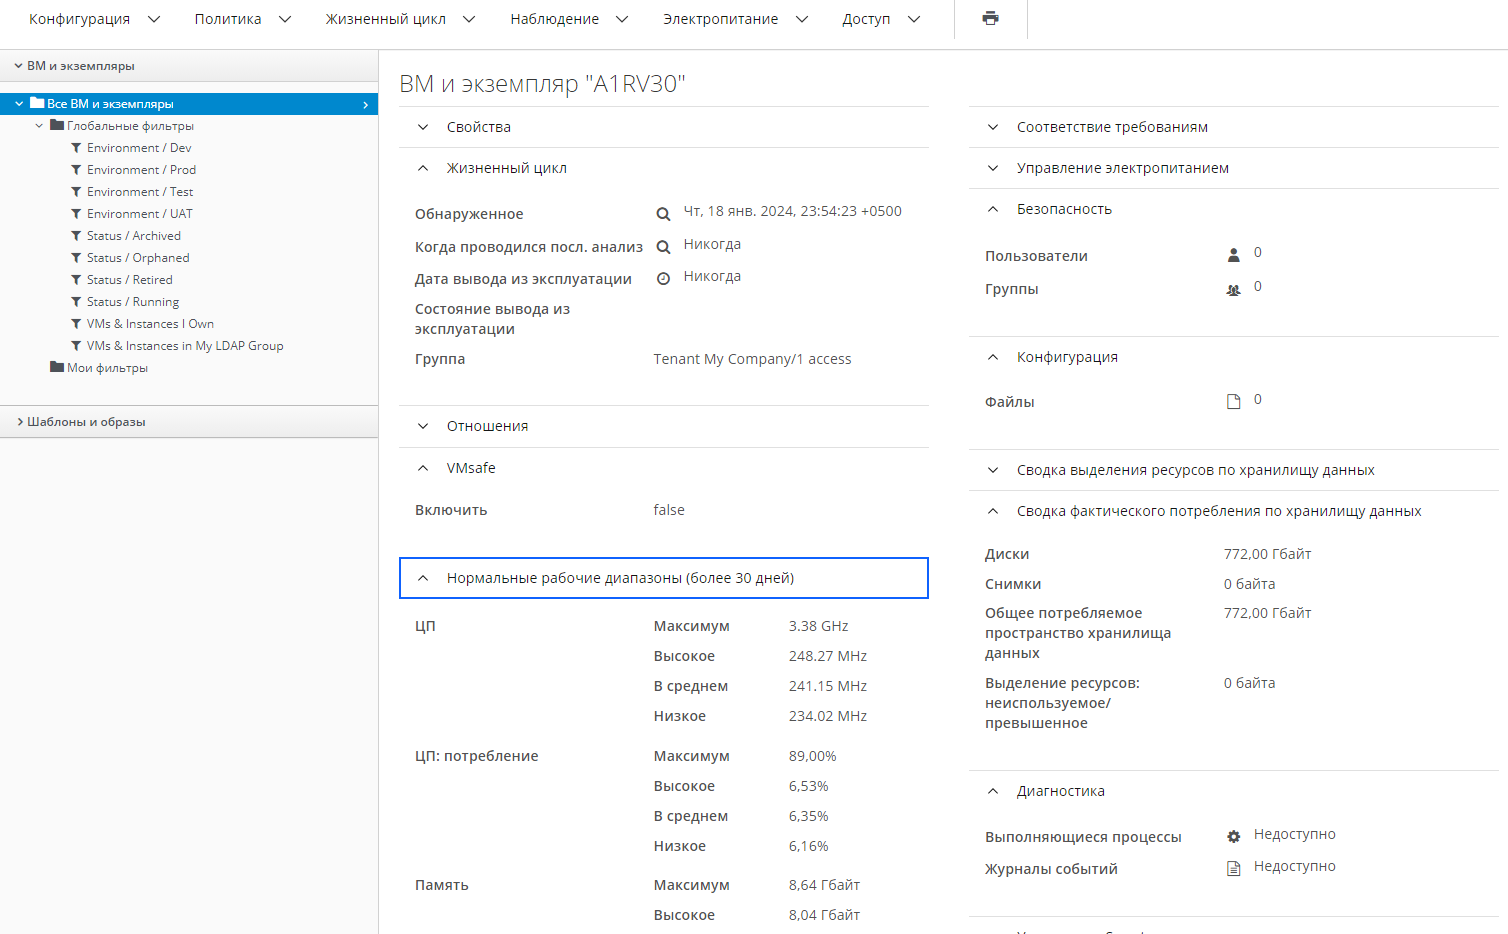1508x934 pixels.
Task: Click the groups icon next to Группы
Action: point(1233,290)
